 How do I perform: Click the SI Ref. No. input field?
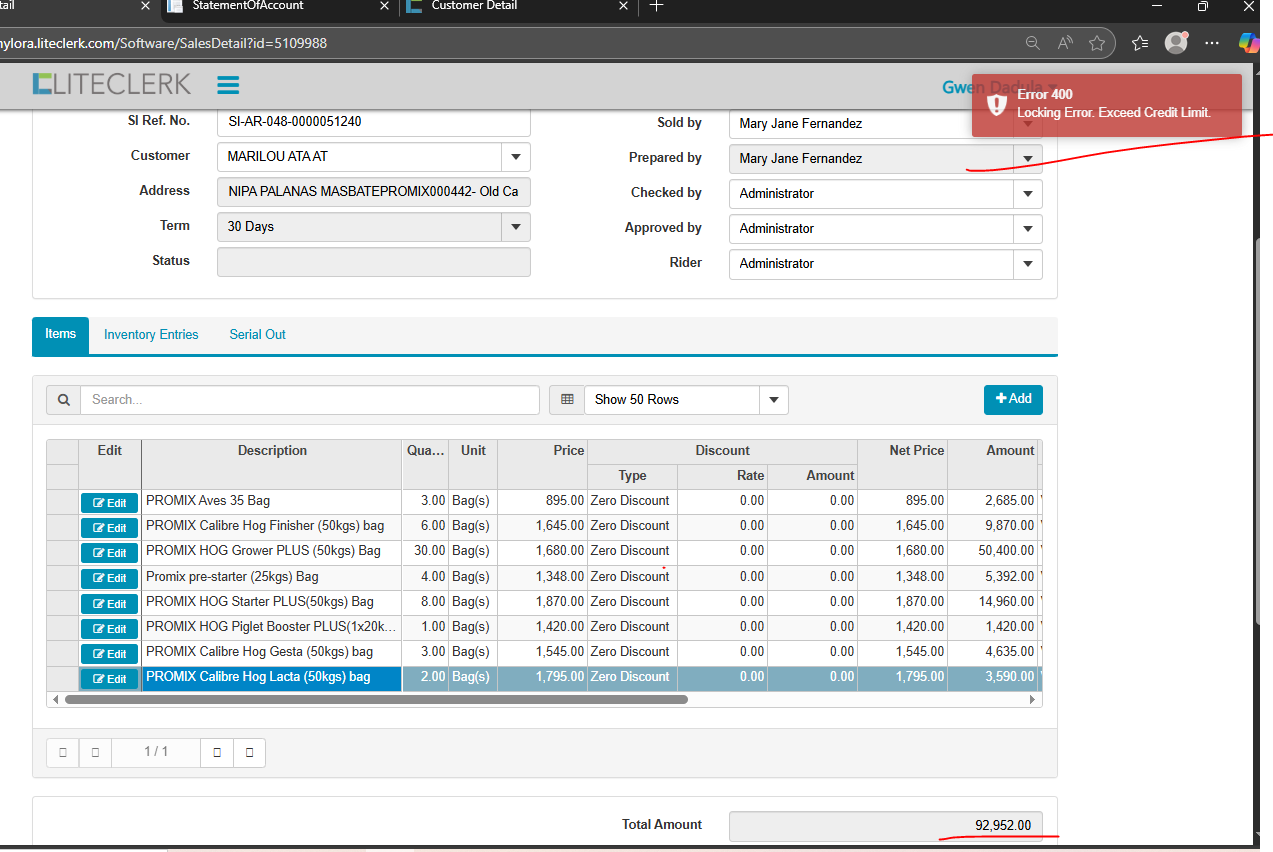tap(373, 122)
